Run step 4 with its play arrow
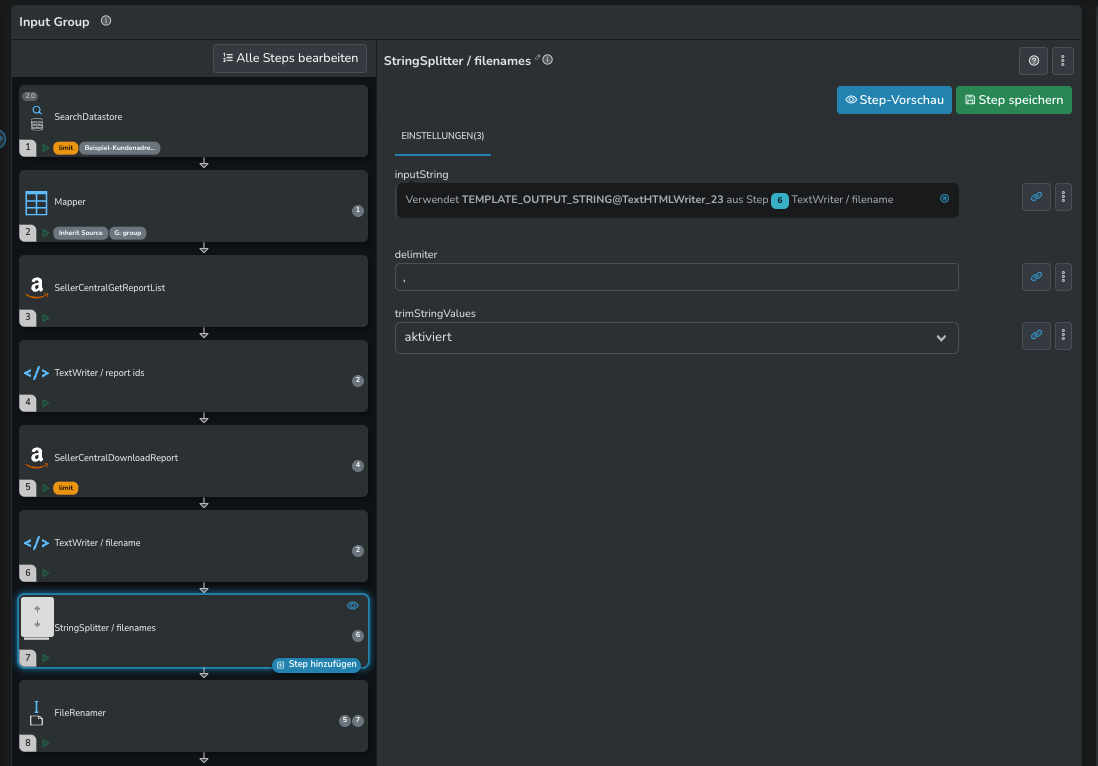1098x766 pixels. pyautogui.click(x=46, y=403)
